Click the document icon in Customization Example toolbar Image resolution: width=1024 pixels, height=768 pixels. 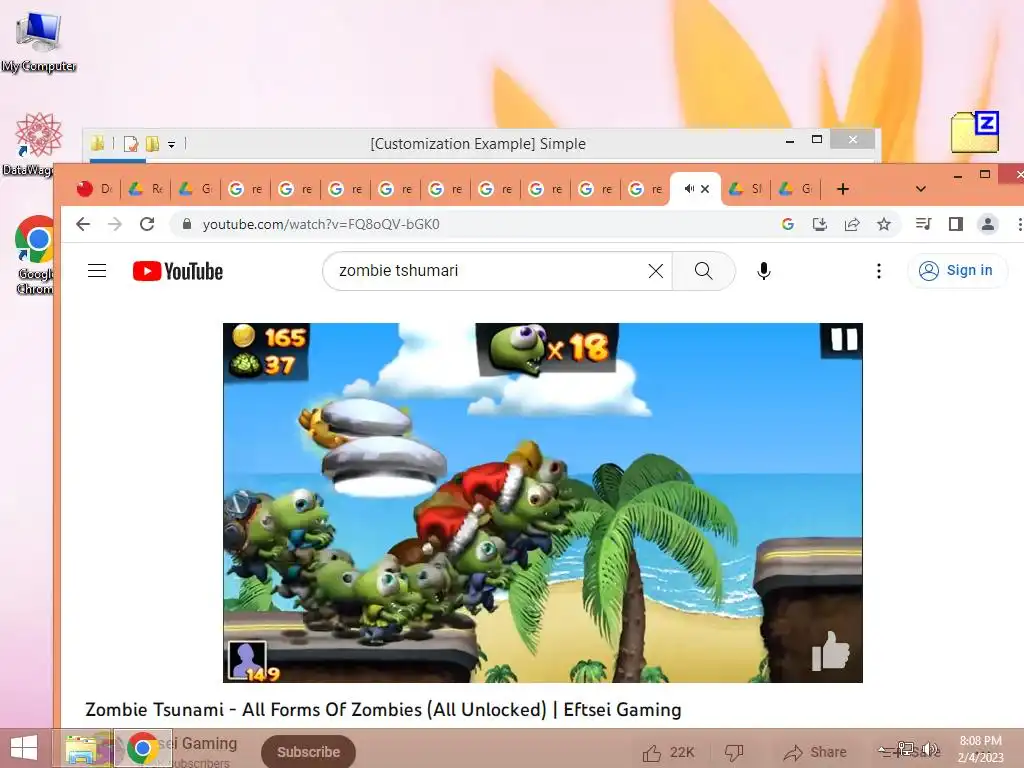131,143
